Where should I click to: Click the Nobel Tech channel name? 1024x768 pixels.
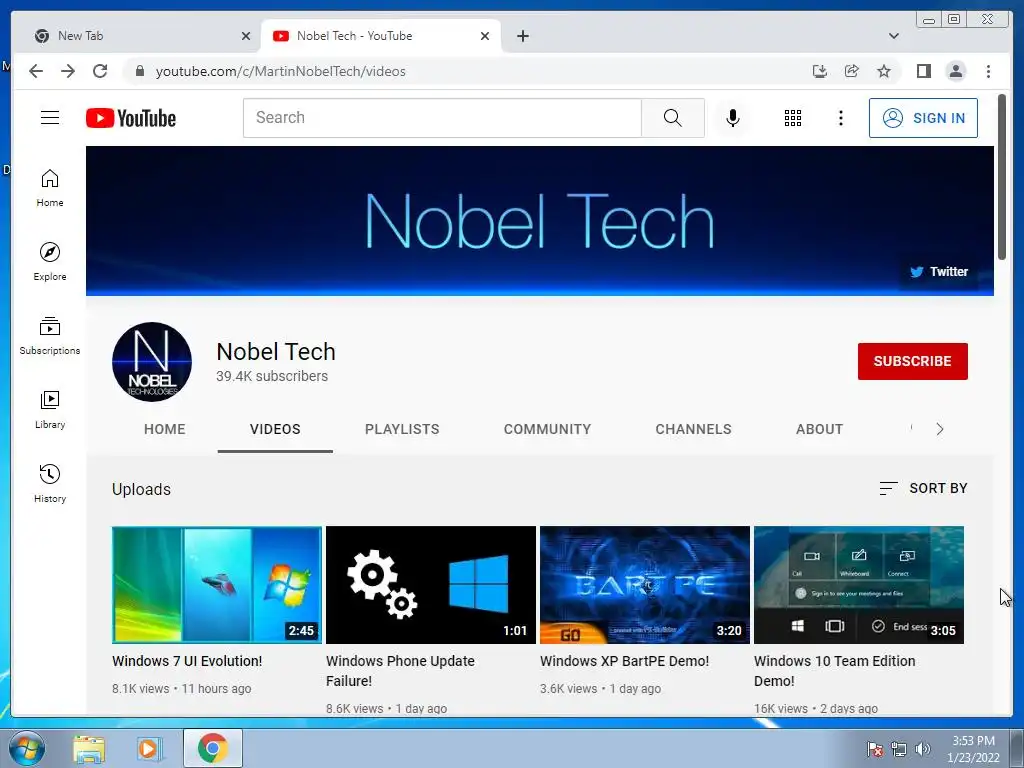276,351
